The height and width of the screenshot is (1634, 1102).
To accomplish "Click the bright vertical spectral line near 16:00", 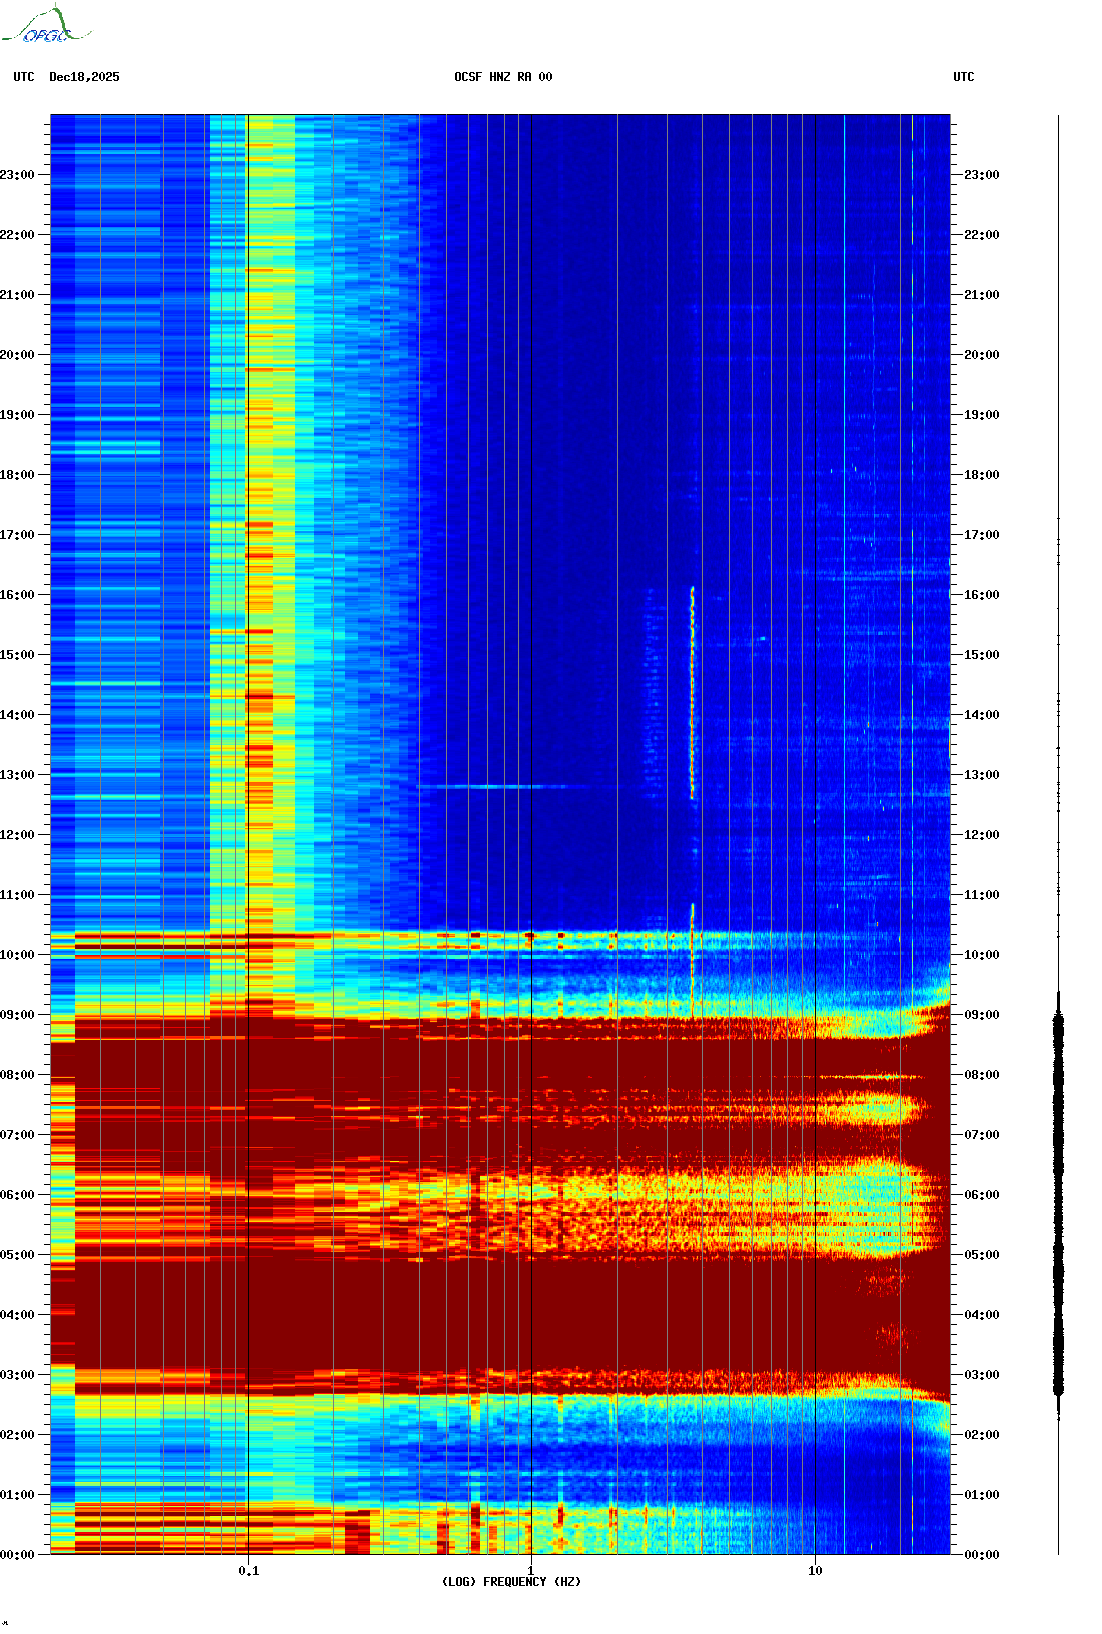I will 692,690.
